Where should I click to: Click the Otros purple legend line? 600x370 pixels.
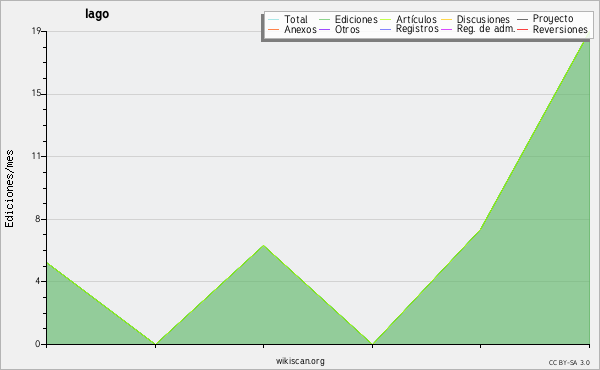point(324,29)
